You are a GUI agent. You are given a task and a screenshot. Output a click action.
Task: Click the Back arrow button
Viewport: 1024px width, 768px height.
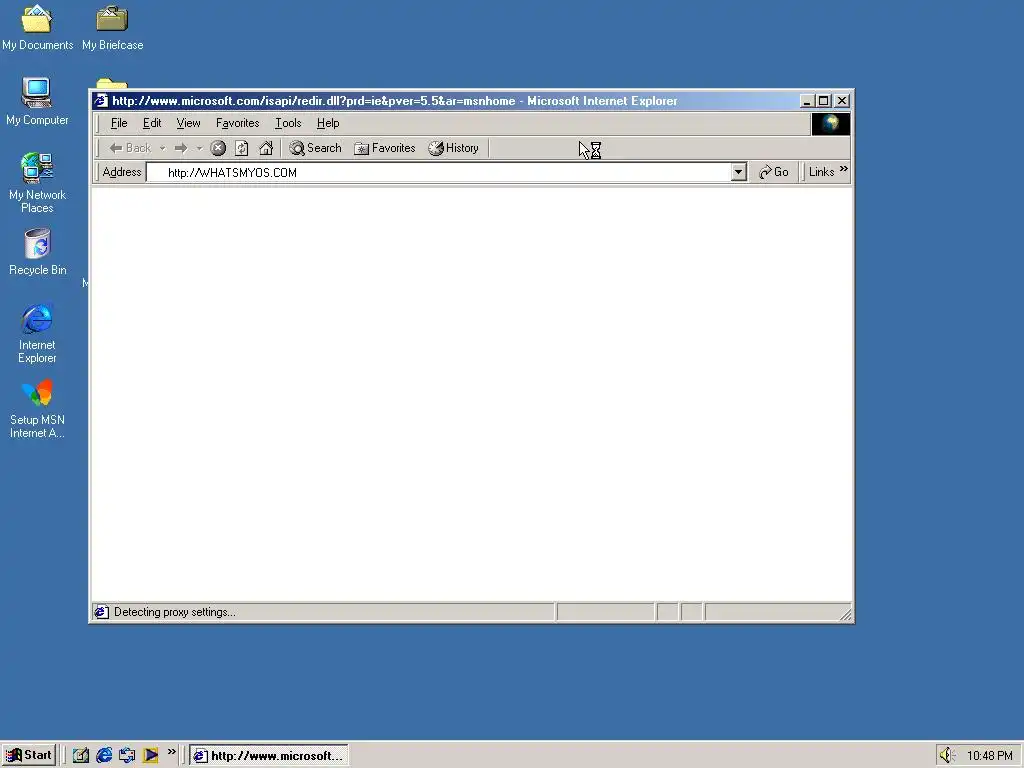coord(130,148)
